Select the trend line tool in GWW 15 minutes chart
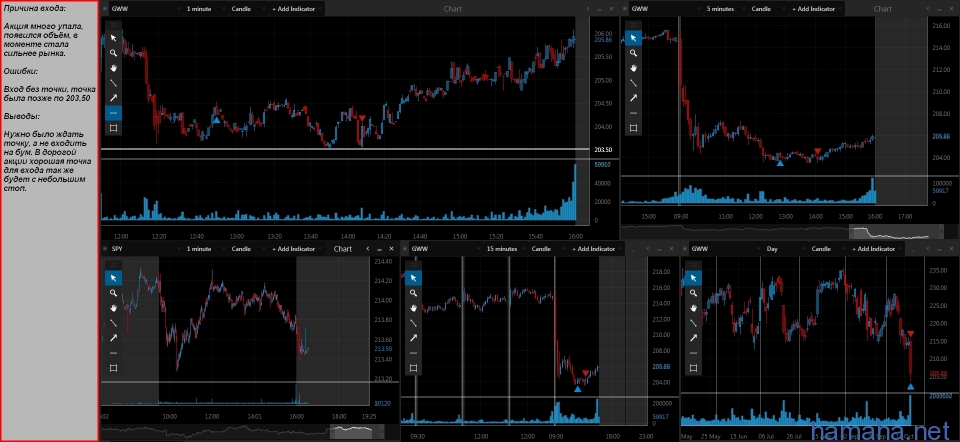 coord(413,323)
